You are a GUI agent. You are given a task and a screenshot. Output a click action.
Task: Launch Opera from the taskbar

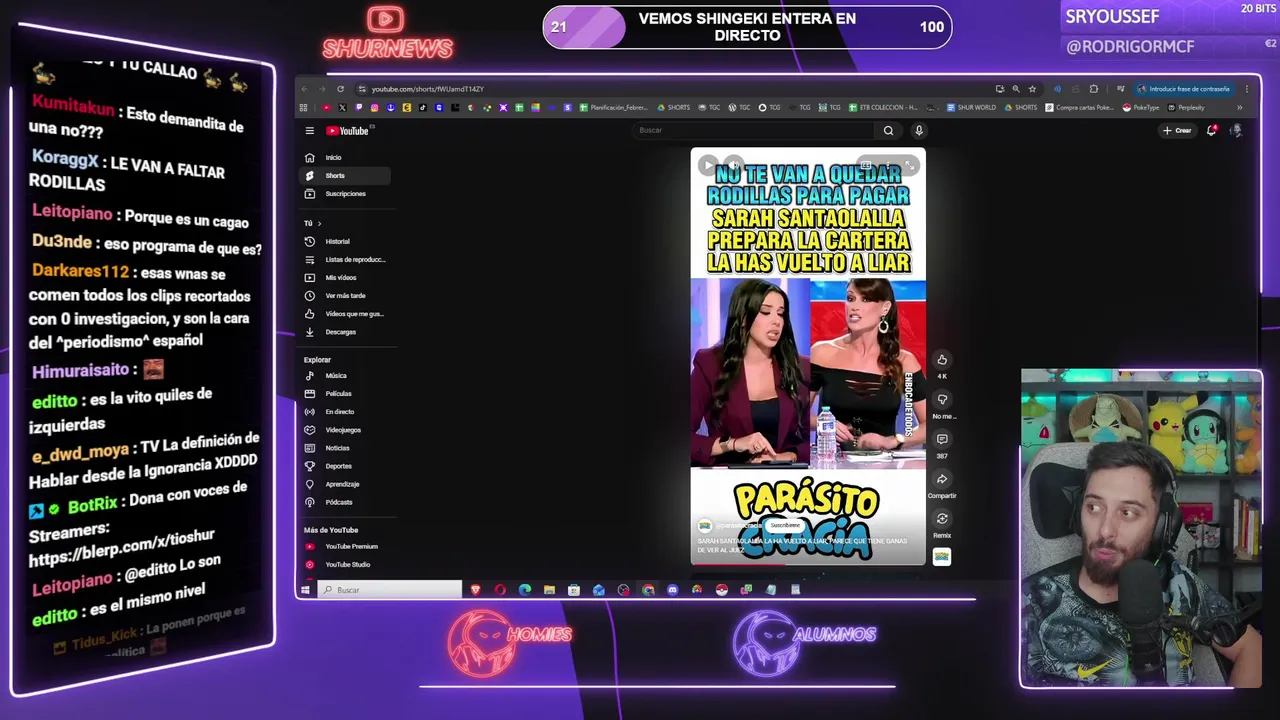click(x=500, y=590)
